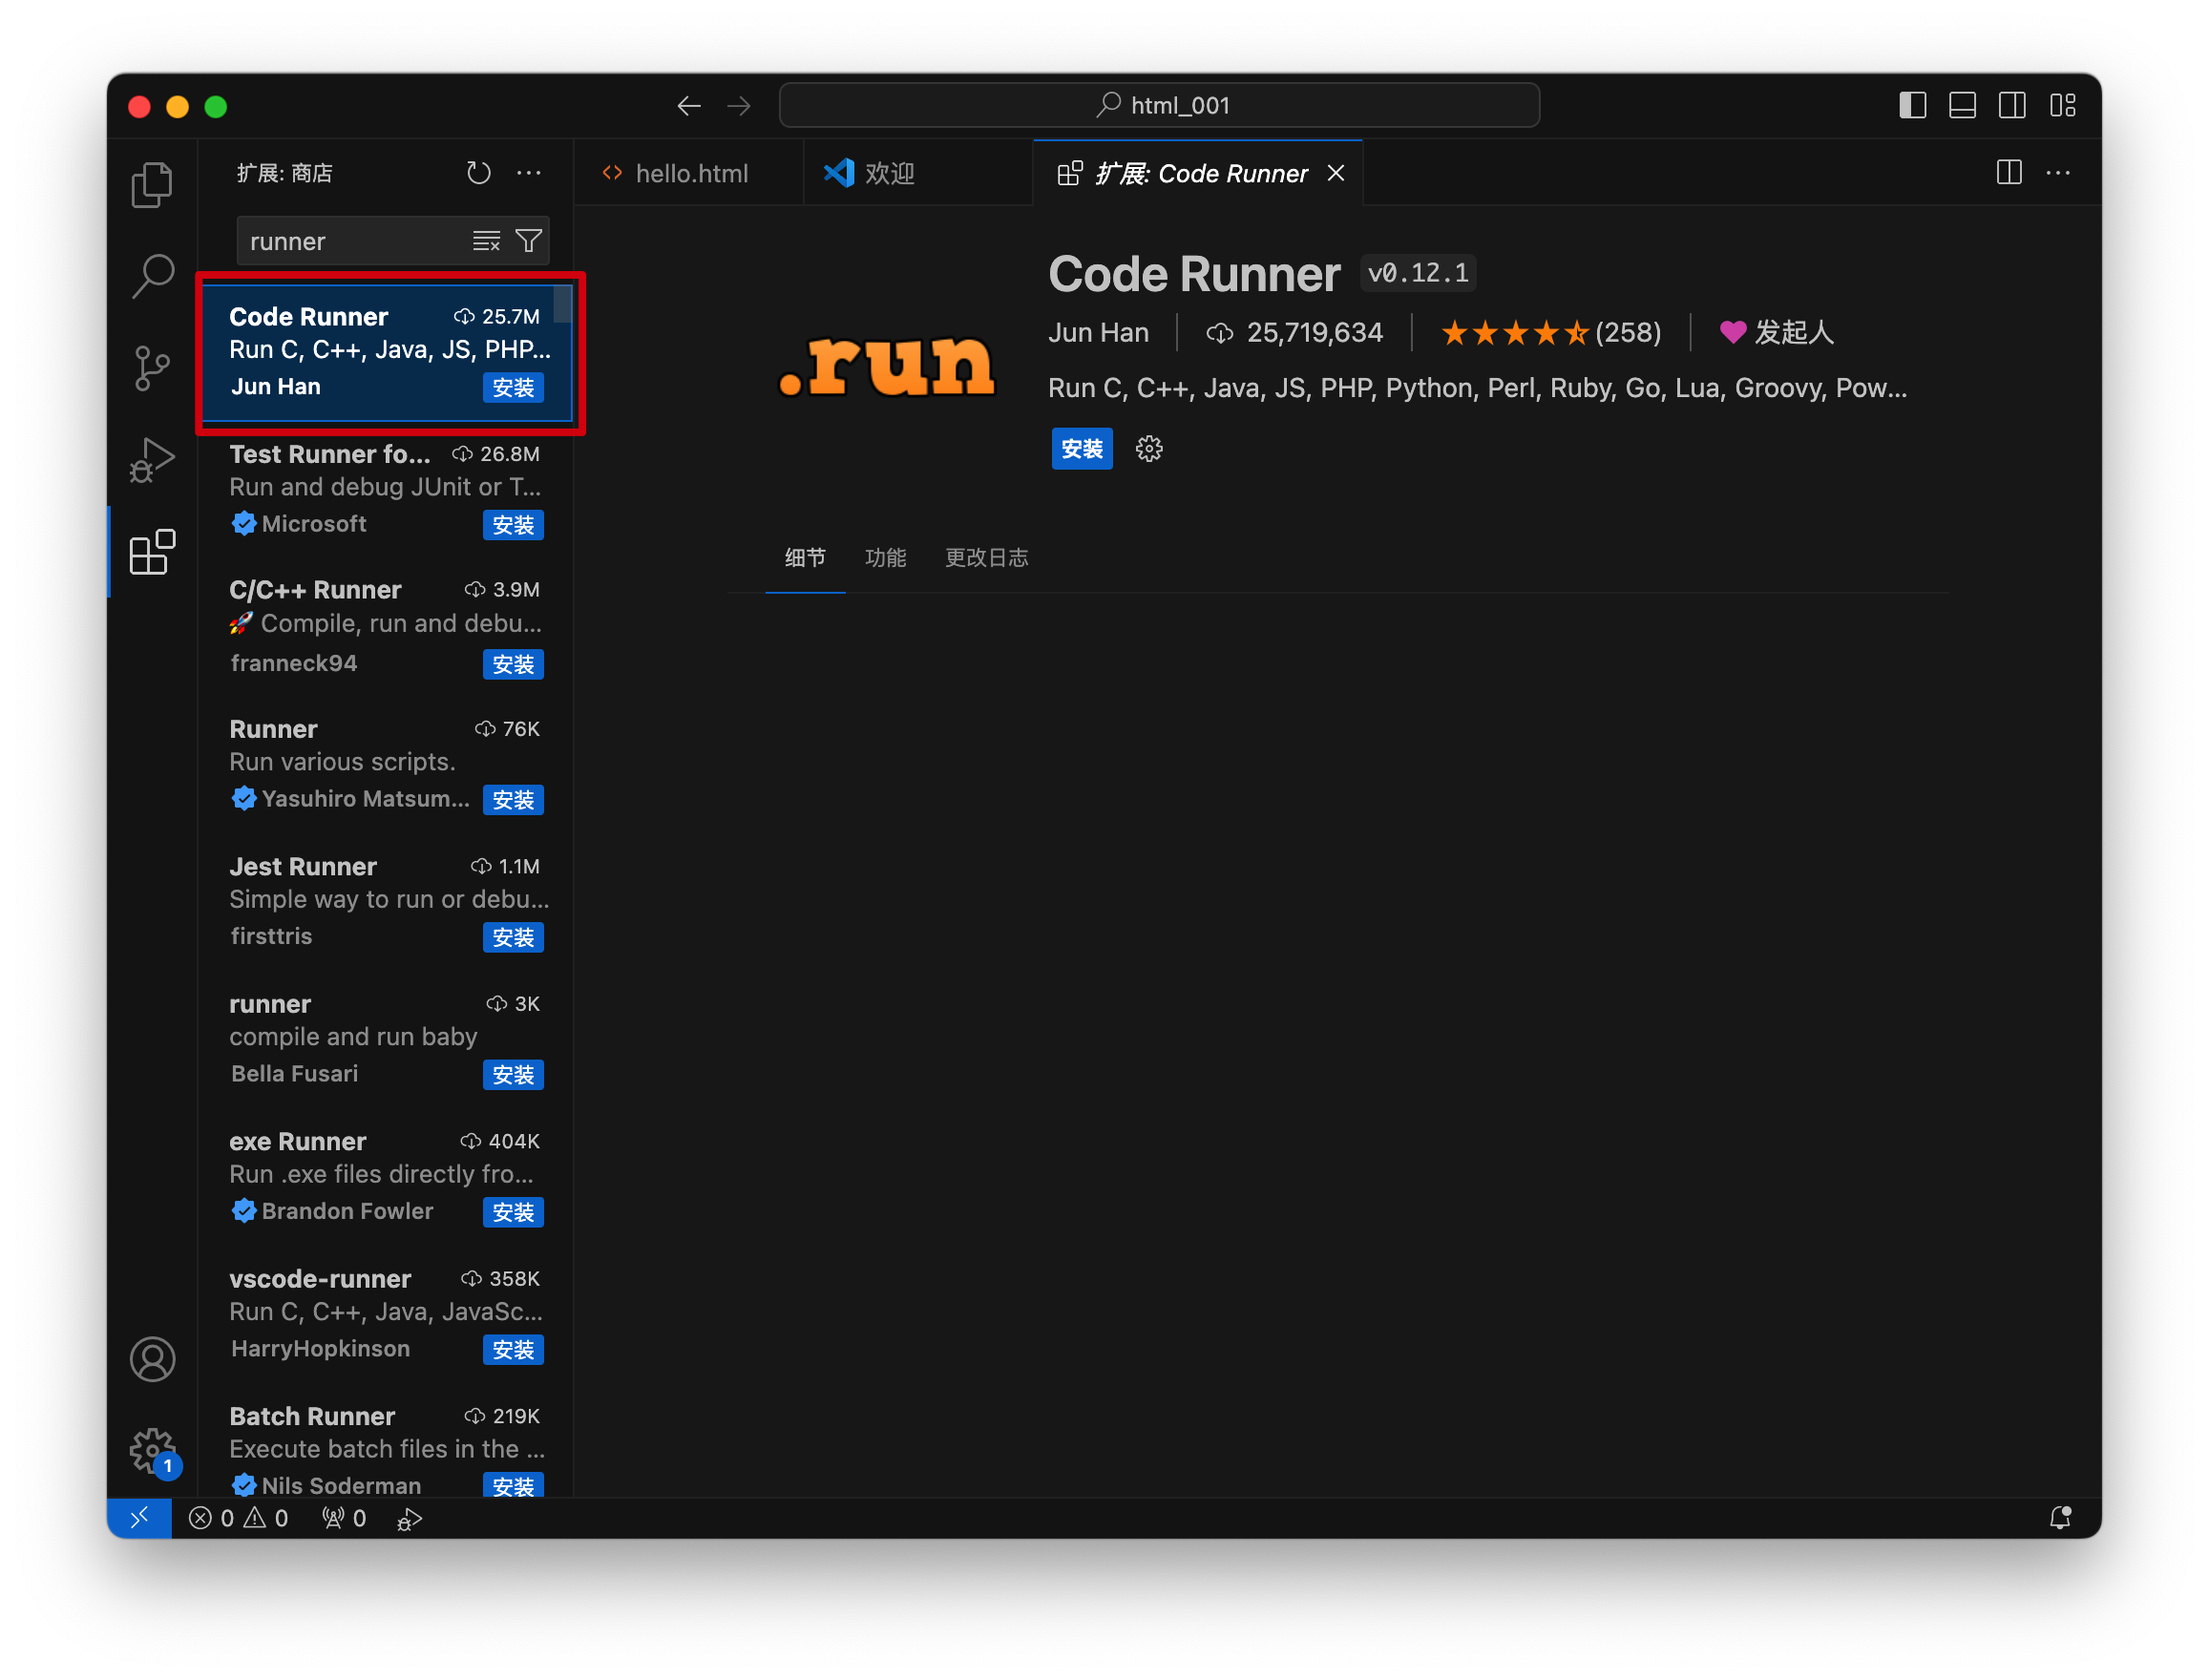
Task: Install runner by Bella Fusari
Action: [x=513, y=1075]
